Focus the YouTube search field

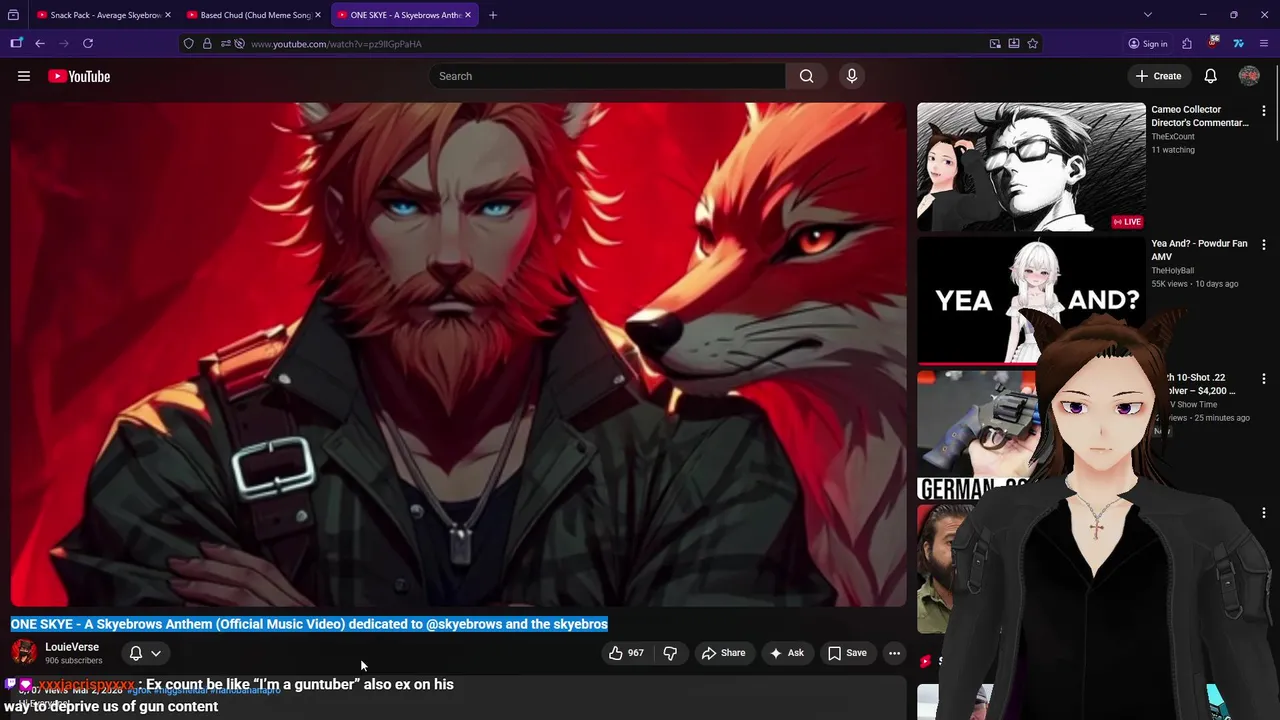608,76
